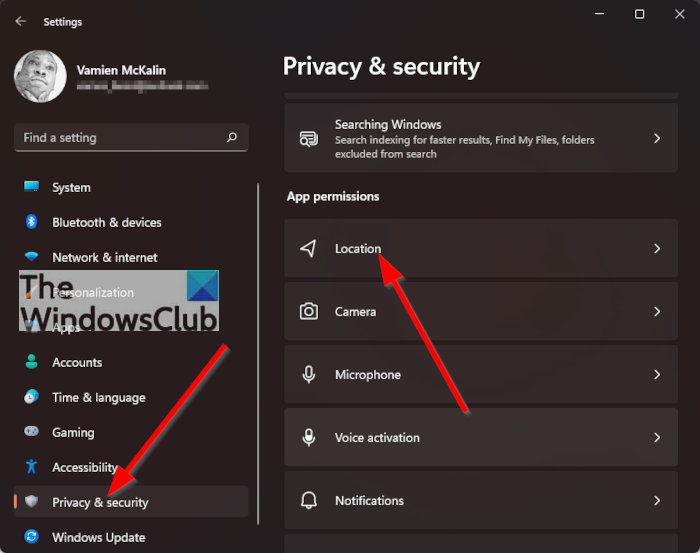Open the Accounts settings section

pyautogui.click(x=77, y=362)
